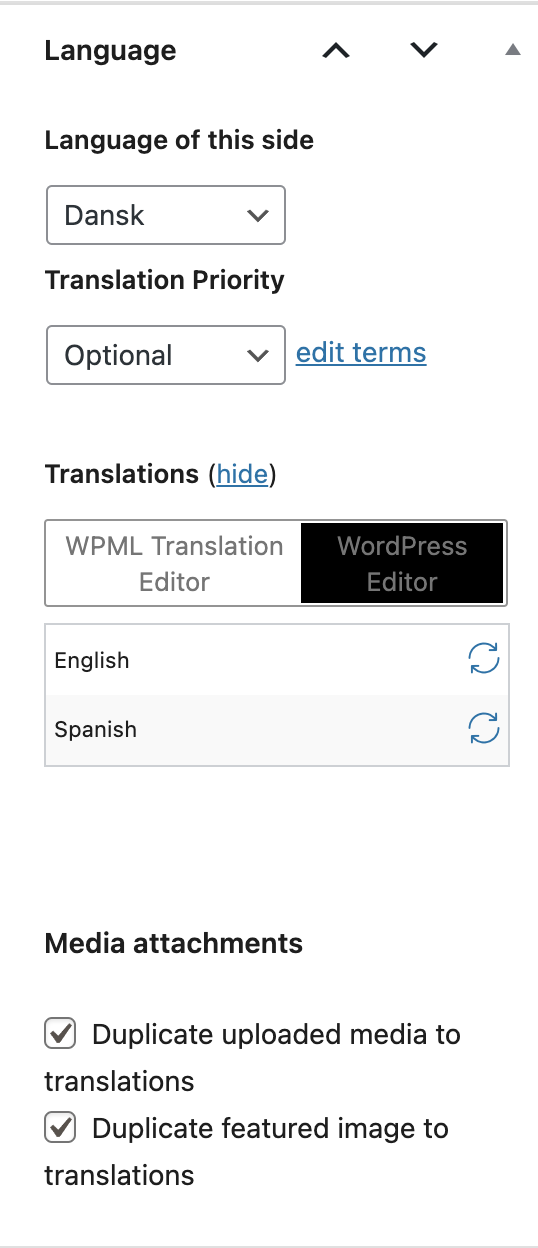538x1248 pixels.
Task: Click the Language of this side label
Action: 179,140
